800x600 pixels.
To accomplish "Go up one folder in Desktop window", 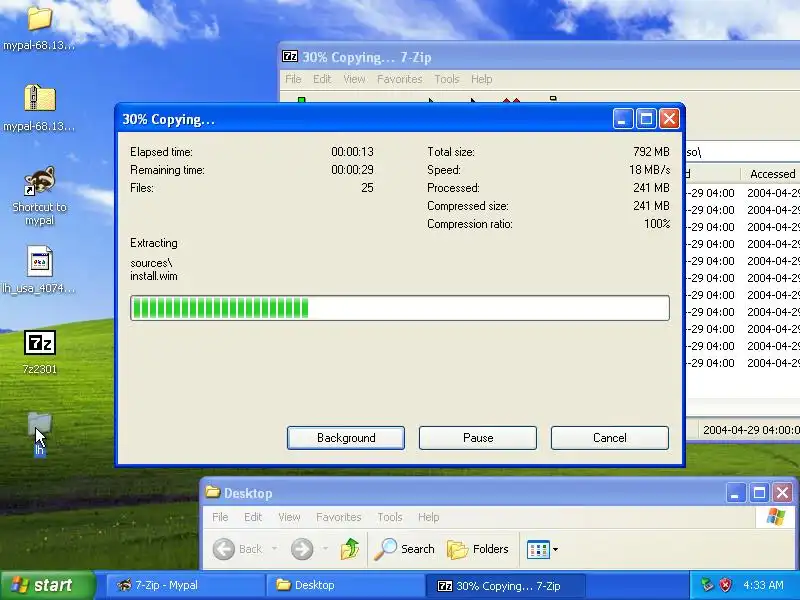I will tap(349, 549).
